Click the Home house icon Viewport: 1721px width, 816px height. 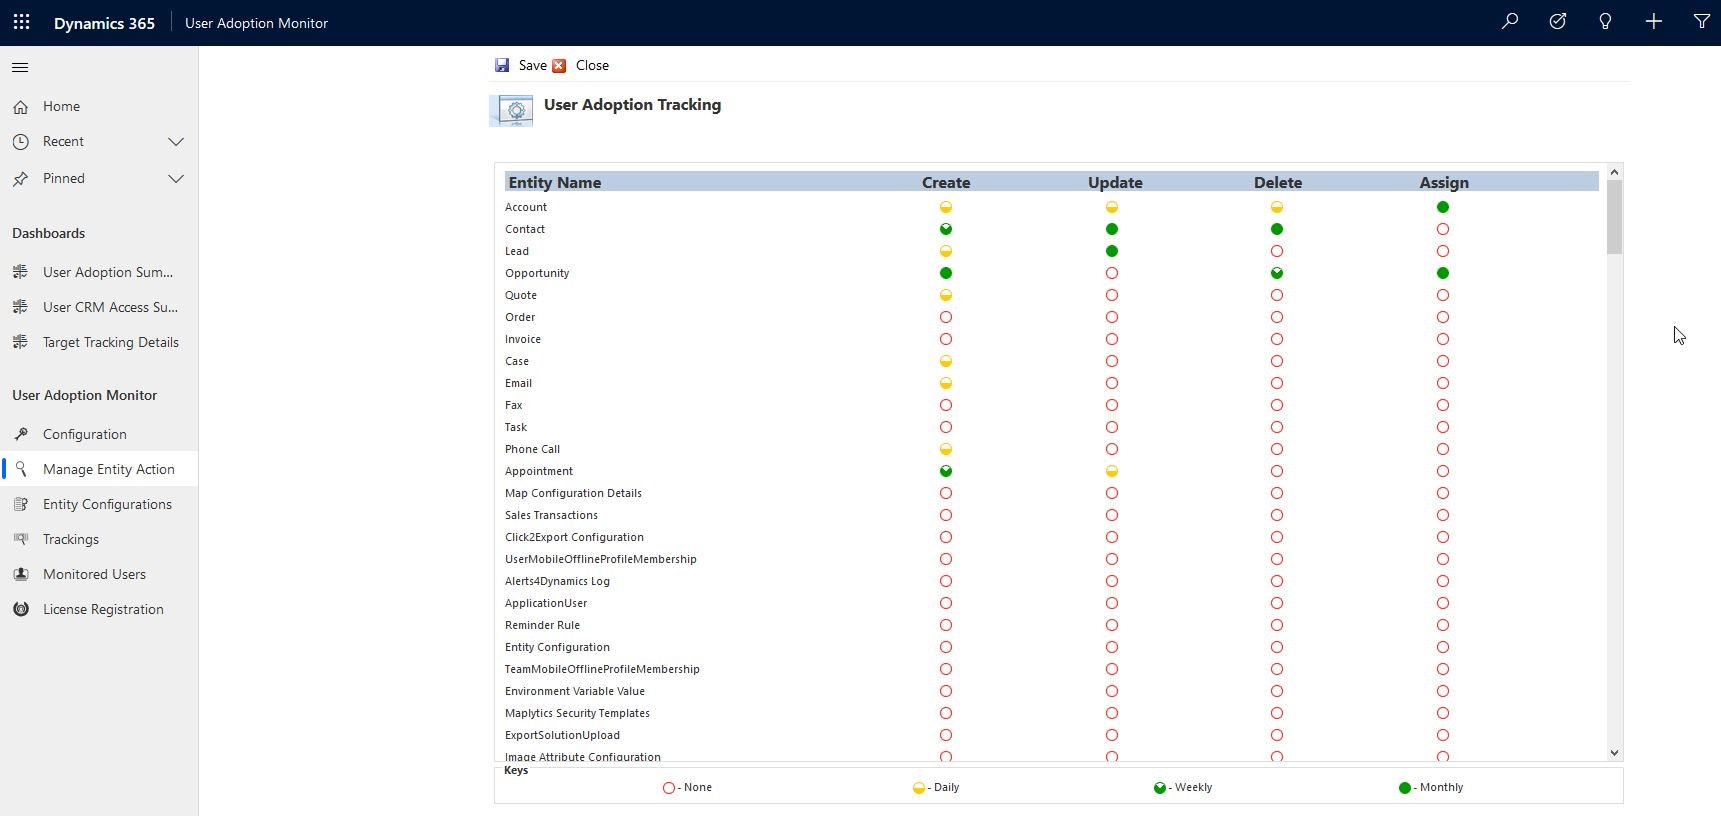[x=20, y=106]
